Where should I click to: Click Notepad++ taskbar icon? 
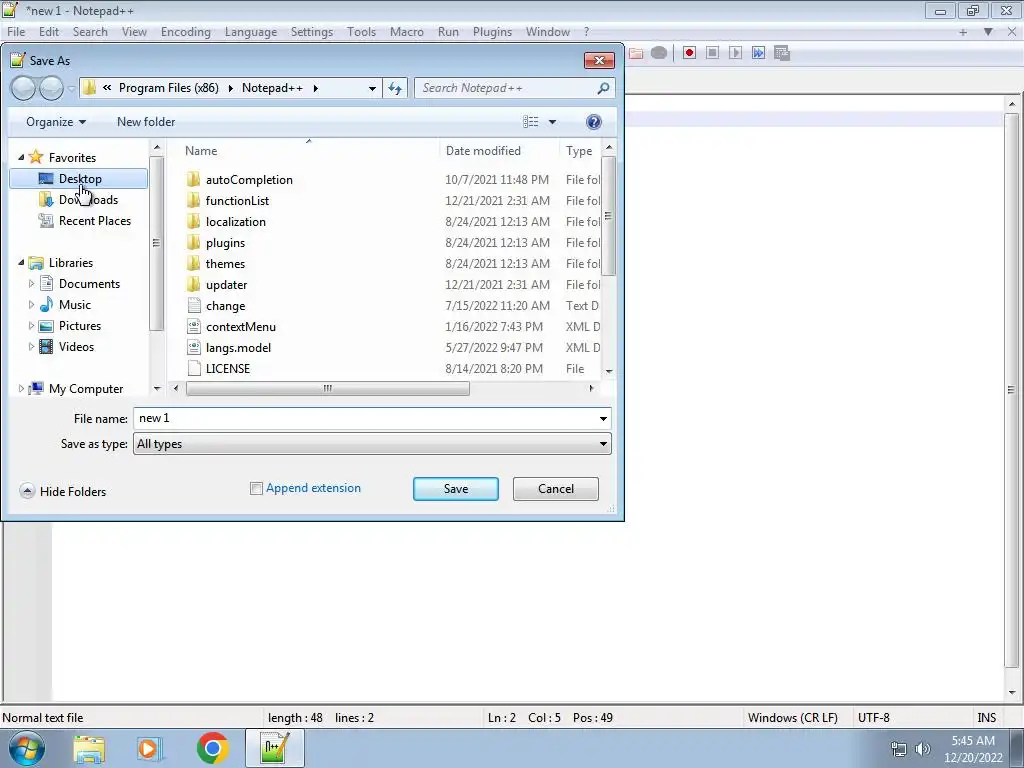point(274,748)
